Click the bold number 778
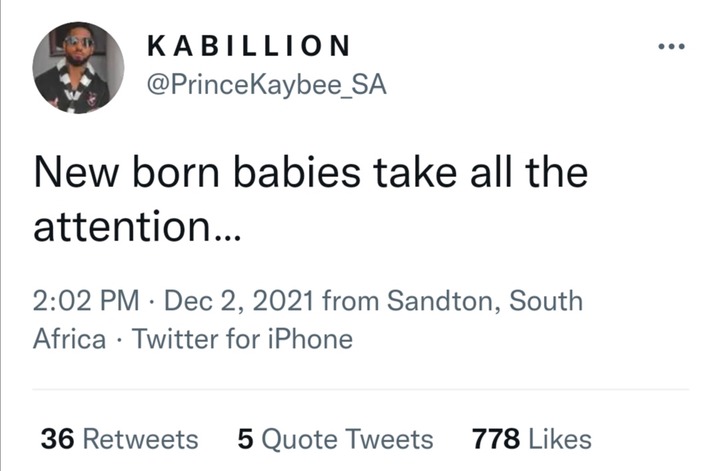The image size is (720, 471). point(496,439)
